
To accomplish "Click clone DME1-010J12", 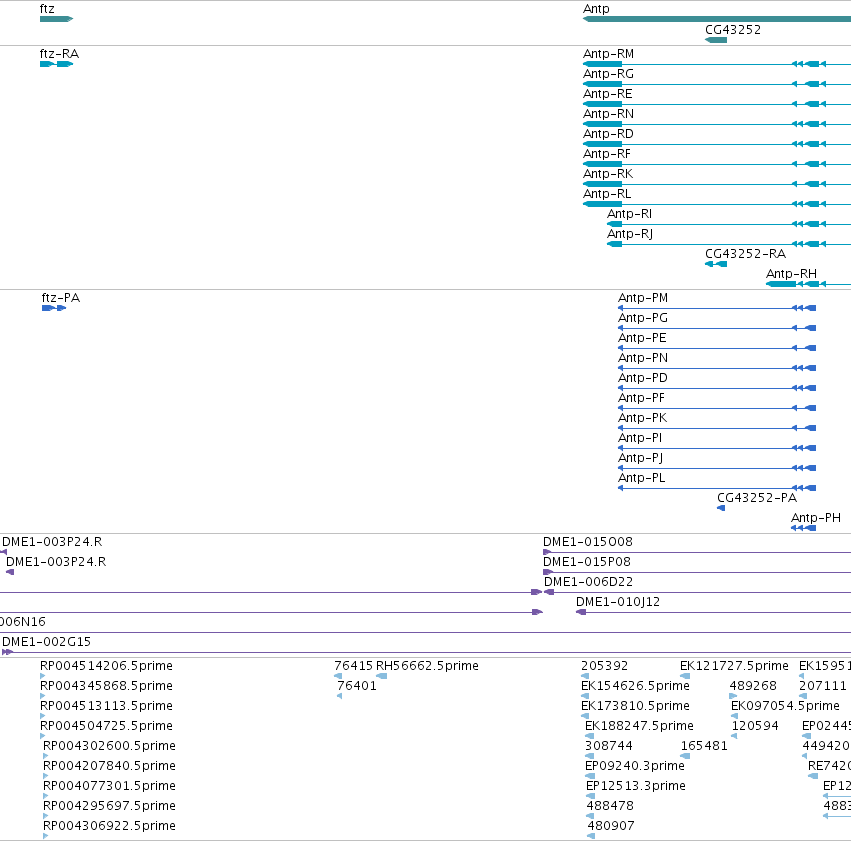I will [618, 602].
